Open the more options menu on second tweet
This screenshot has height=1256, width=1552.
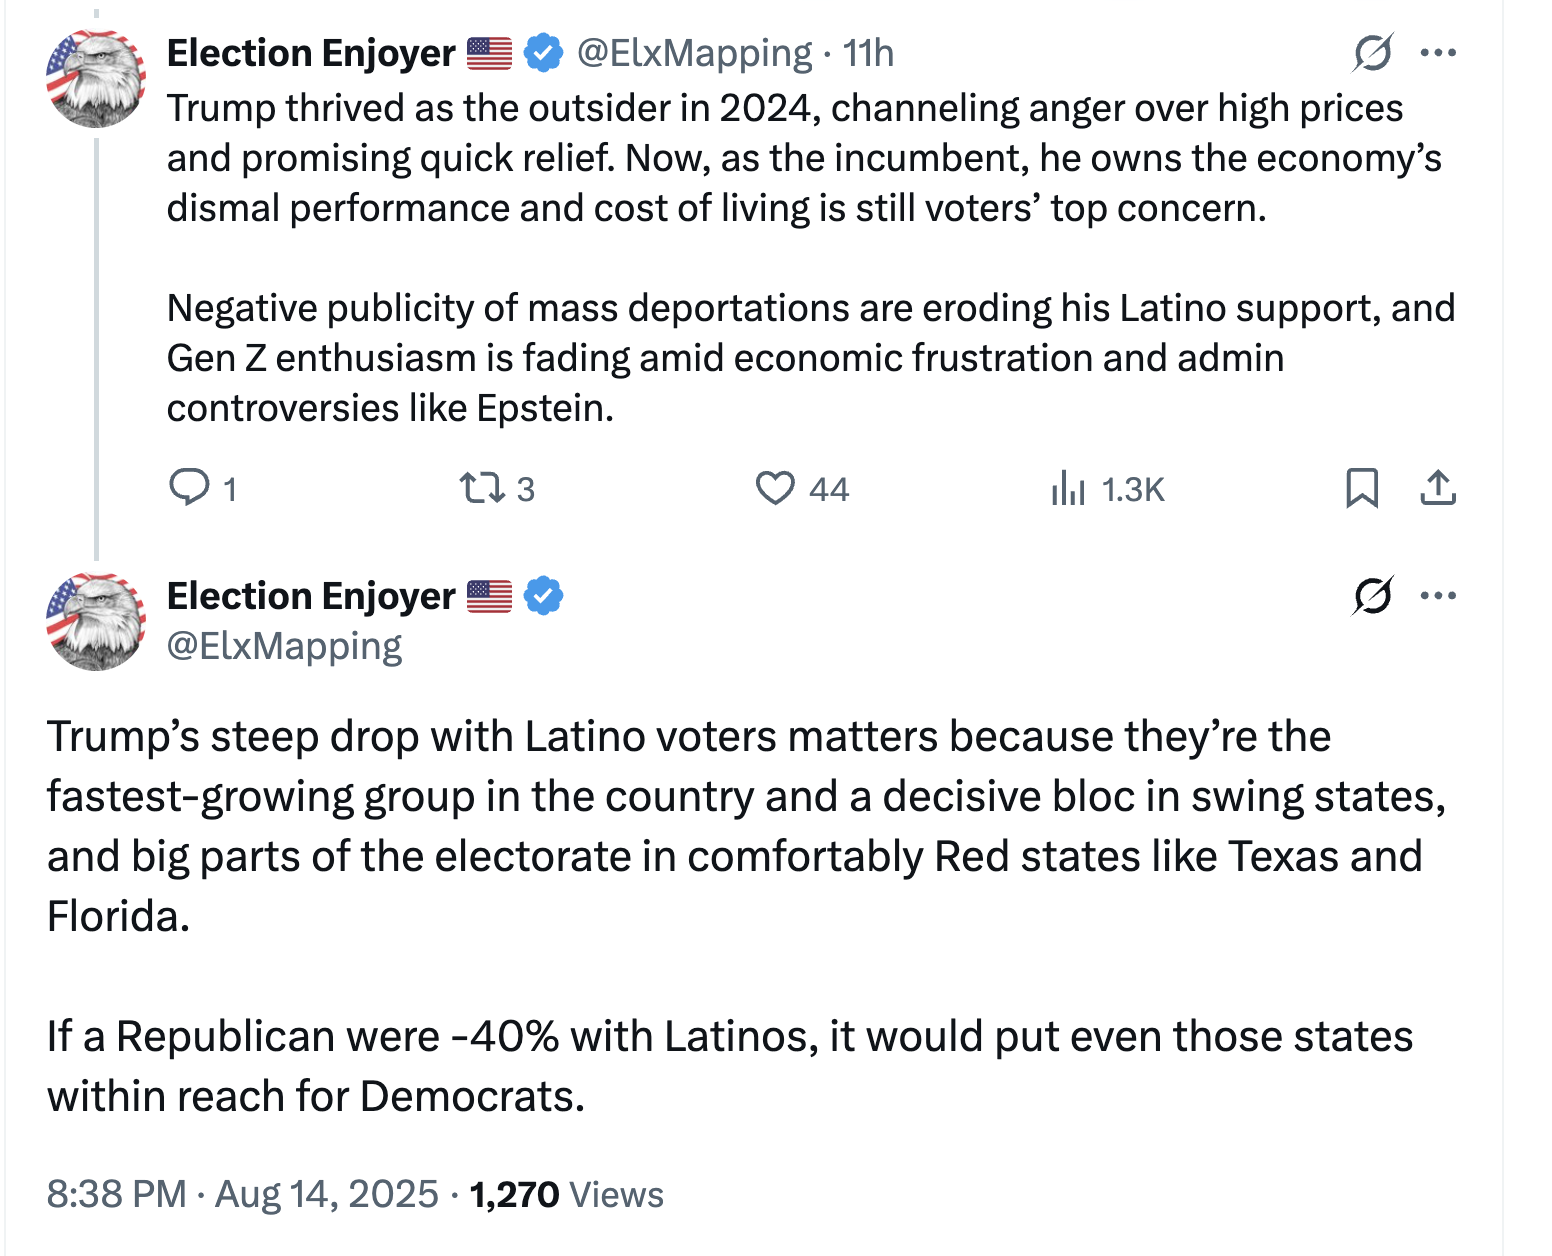coord(1438,596)
